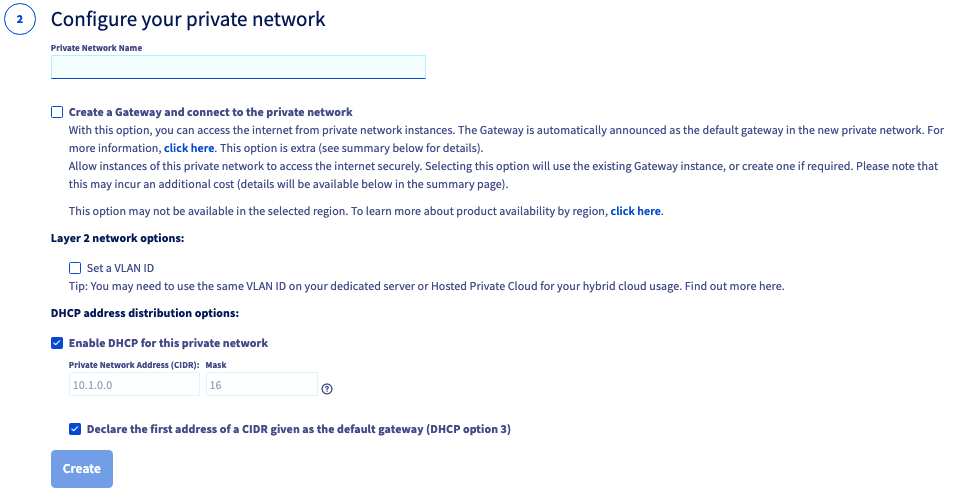This screenshot has width=966, height=498.
Task: Click the 'Set a VLAN ID' label text
Action: click(120, 268)
